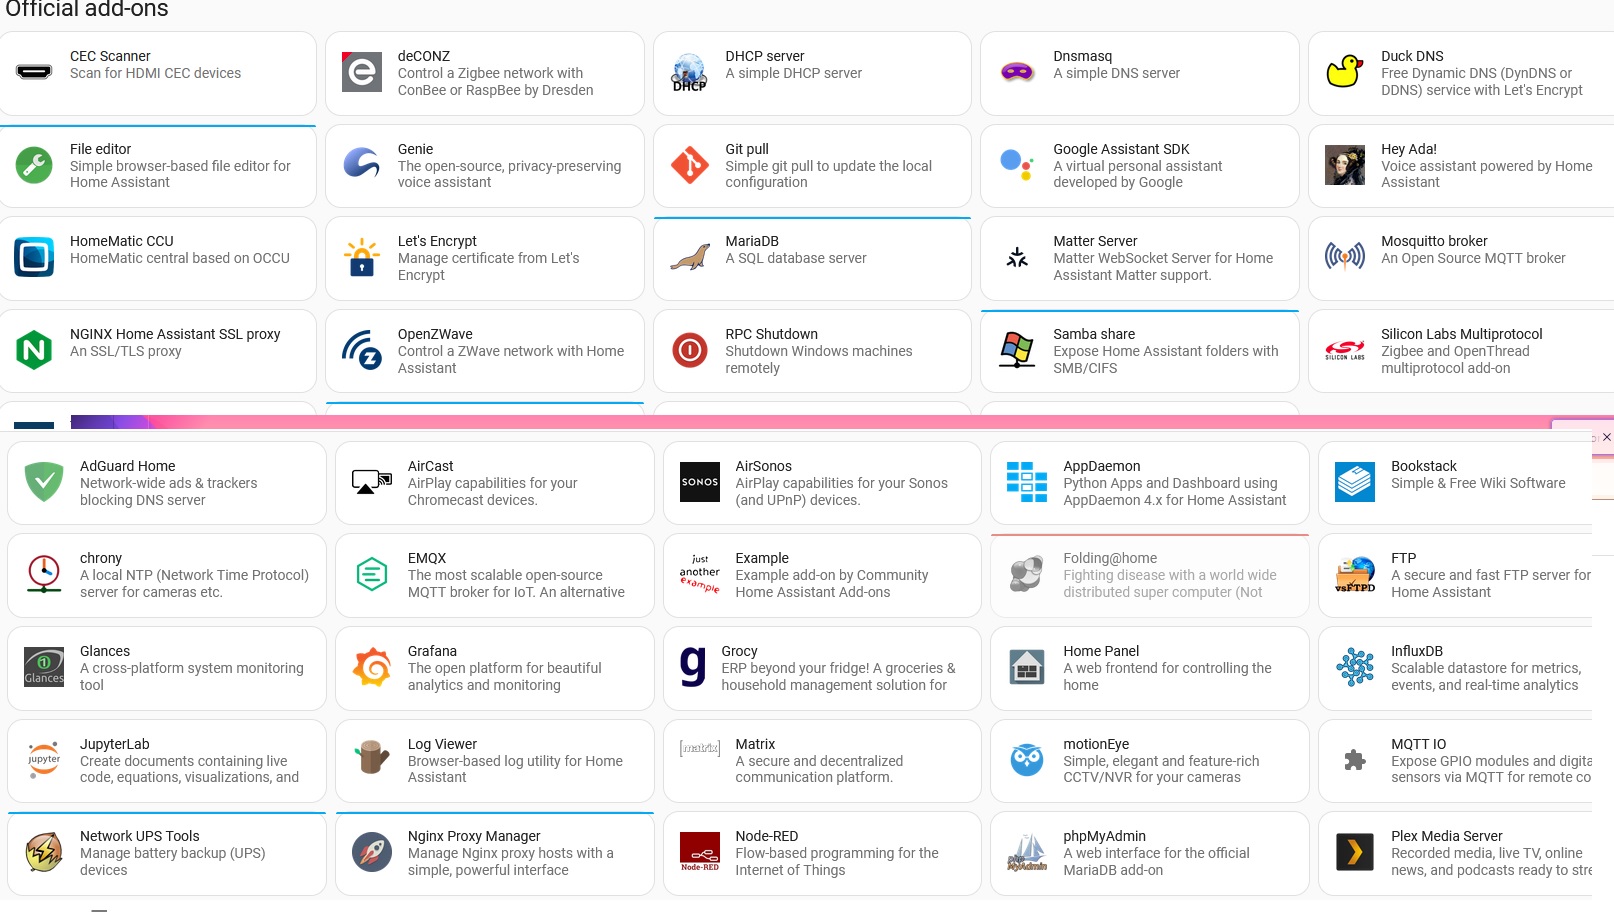Screen dimensions: 1614x912
Task: Click the Log Viewer wooden log icon
Action: point(372,758)
